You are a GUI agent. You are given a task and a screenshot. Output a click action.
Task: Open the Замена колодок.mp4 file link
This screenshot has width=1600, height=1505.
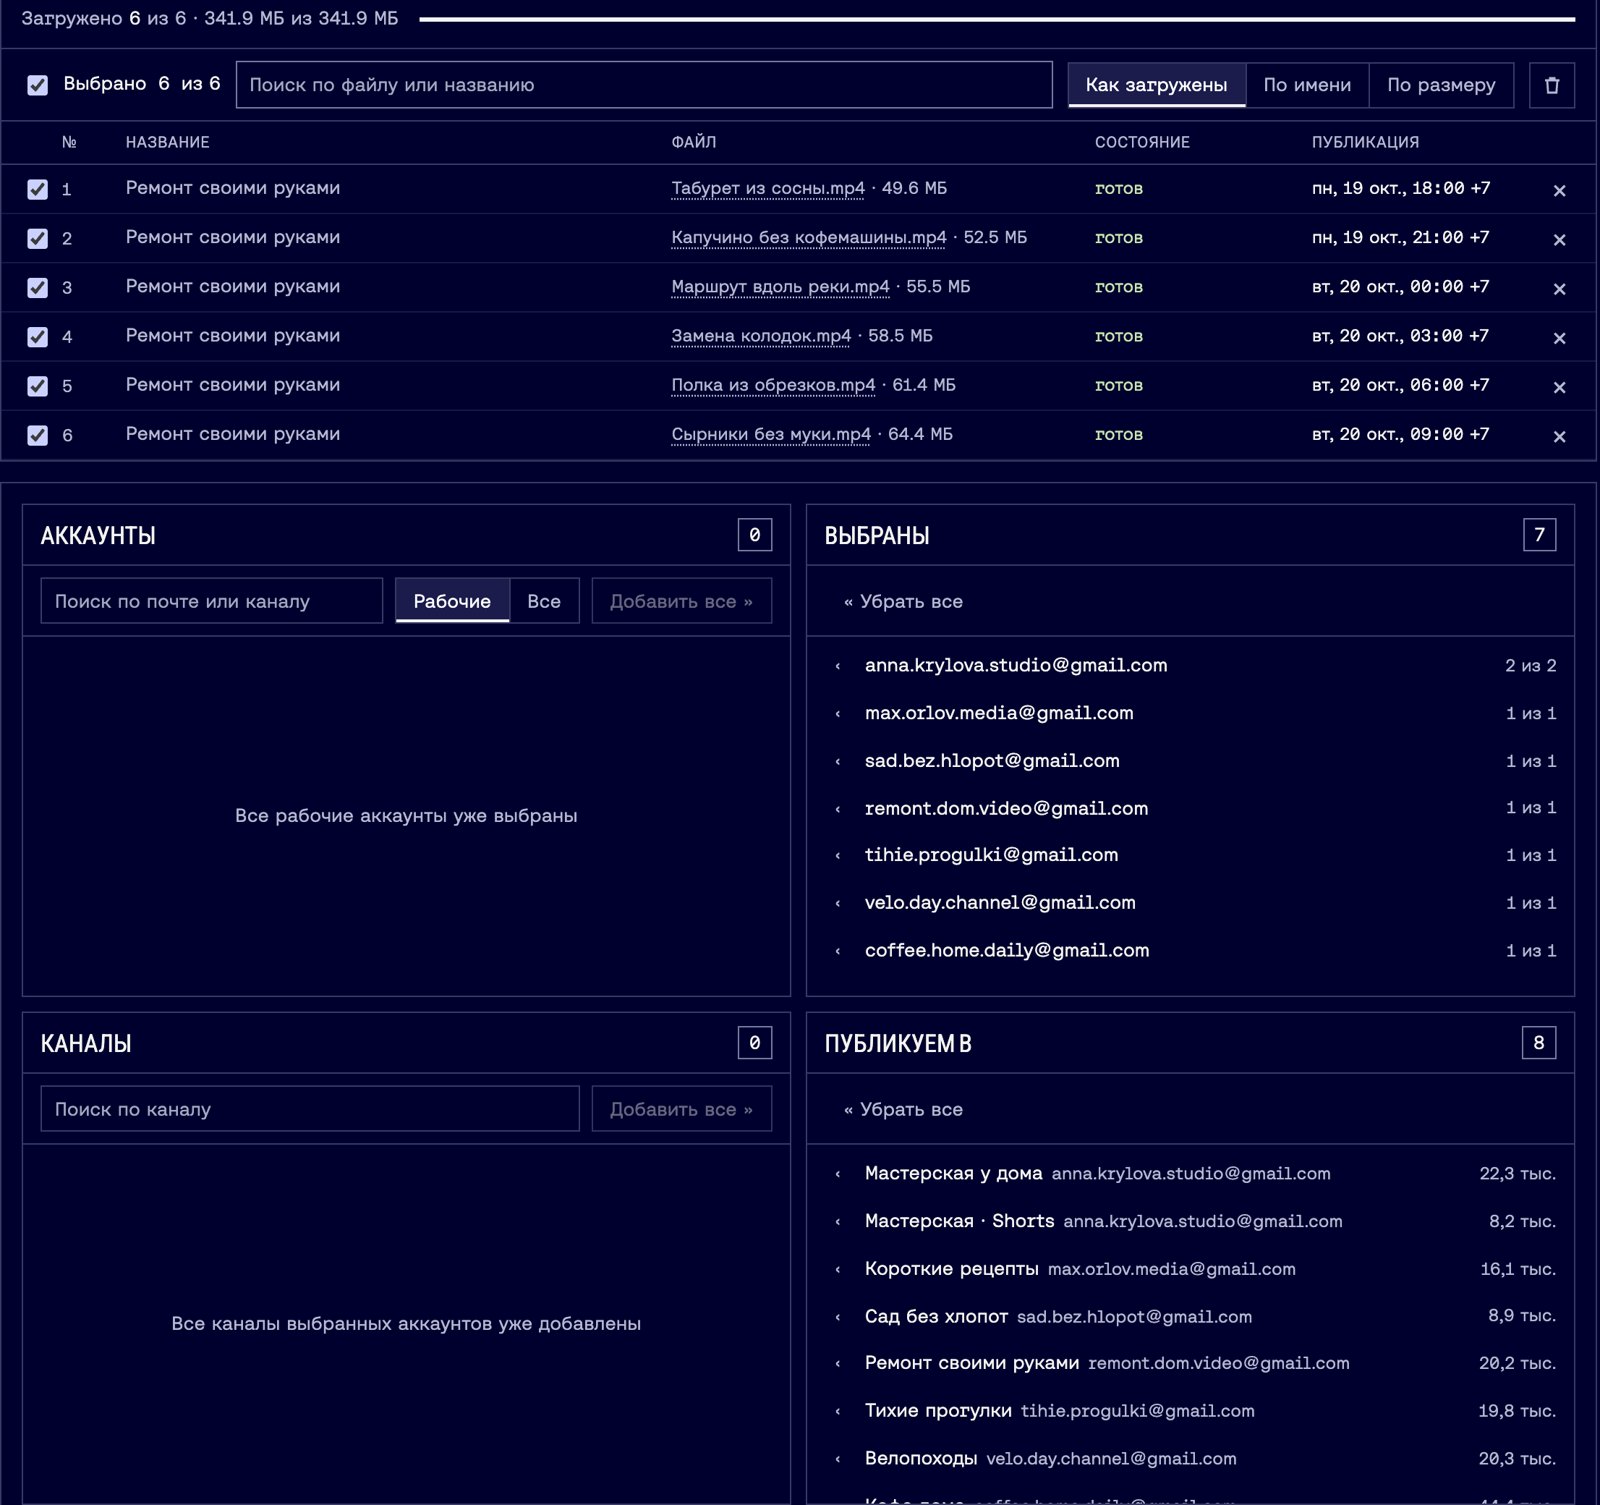click(x=761, y=336)
